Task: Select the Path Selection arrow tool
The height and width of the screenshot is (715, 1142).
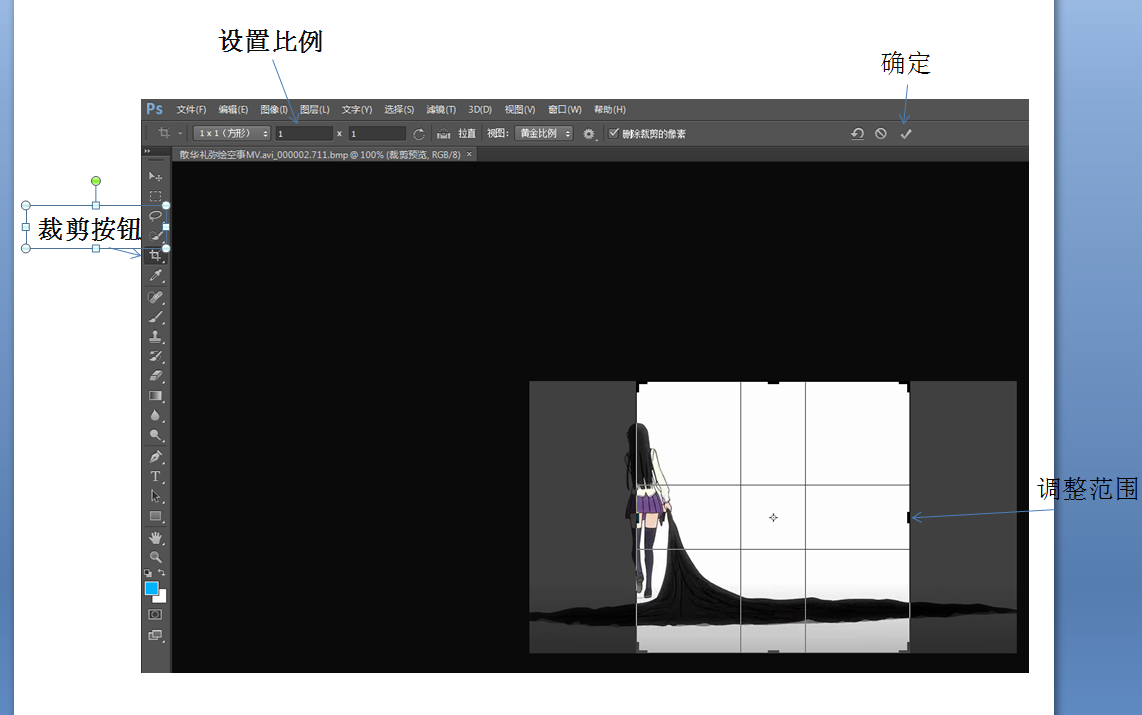Action: 155,496
